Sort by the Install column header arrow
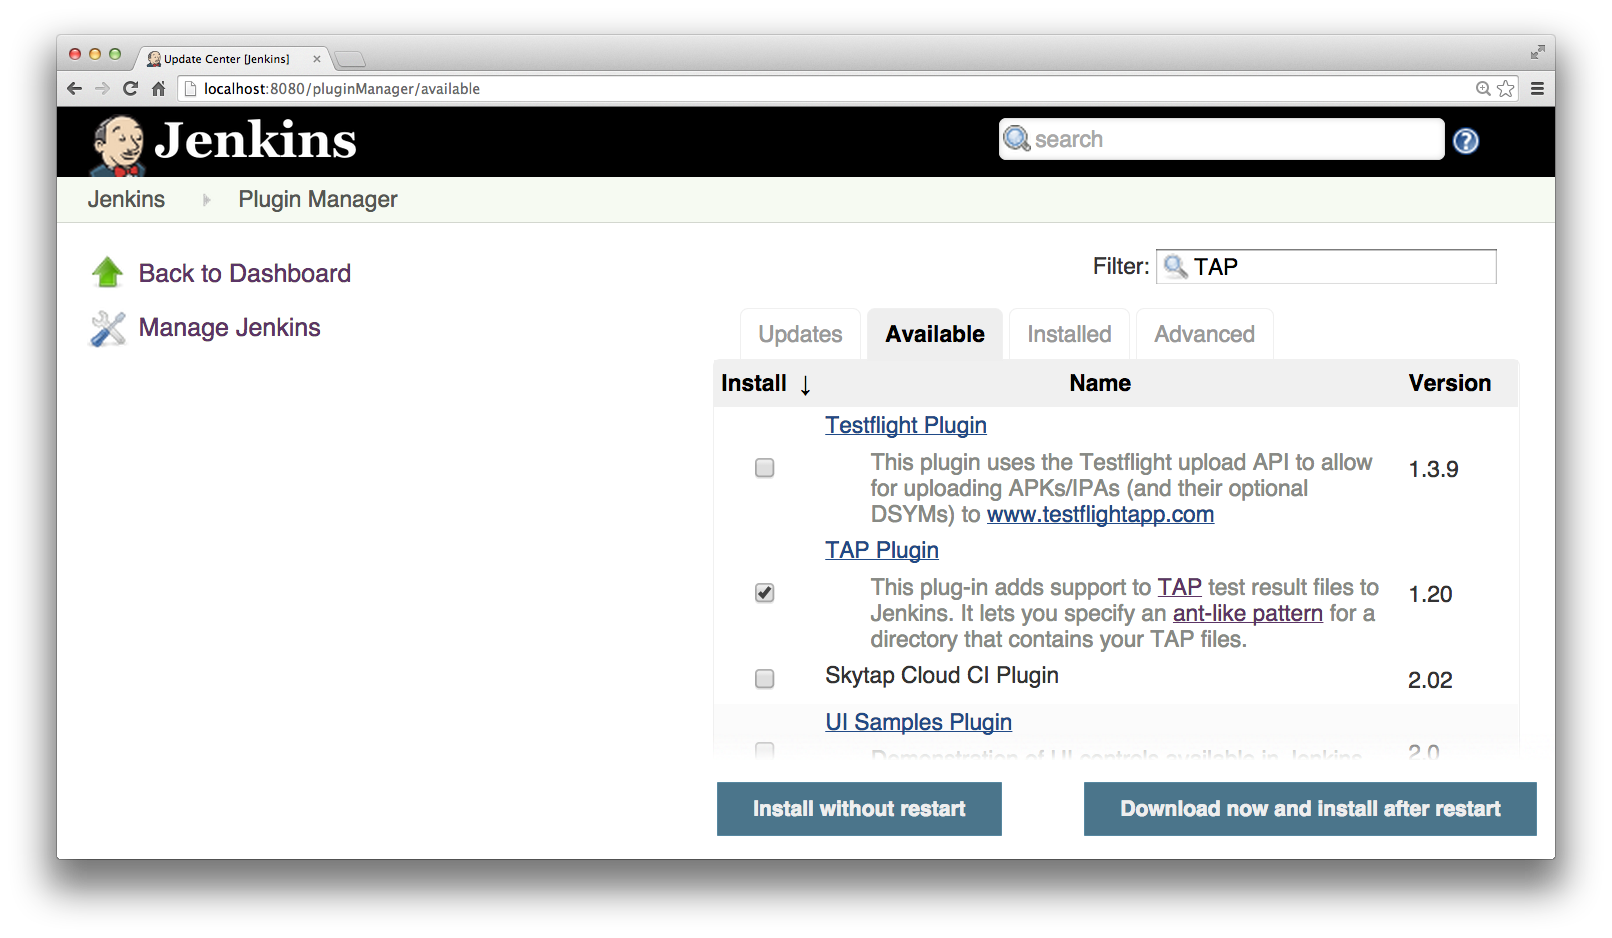 tap(805, 385)
